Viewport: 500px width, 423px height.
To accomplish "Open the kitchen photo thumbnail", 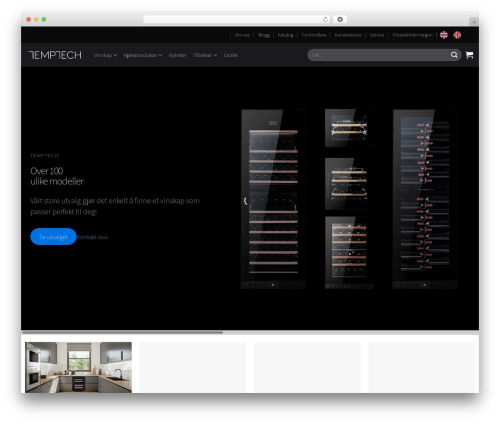I will [x=78, y=367].
